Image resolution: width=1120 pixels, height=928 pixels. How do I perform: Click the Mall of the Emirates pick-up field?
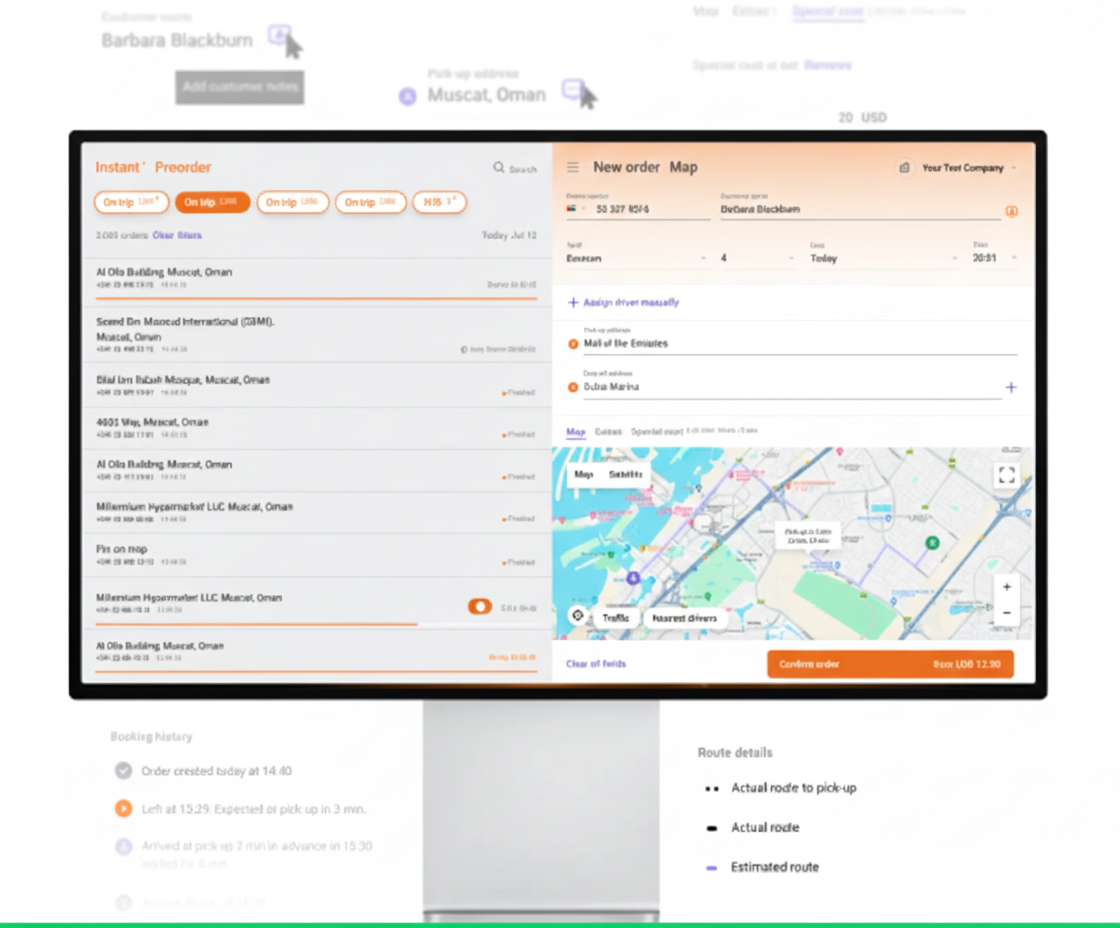coord(790,343)
